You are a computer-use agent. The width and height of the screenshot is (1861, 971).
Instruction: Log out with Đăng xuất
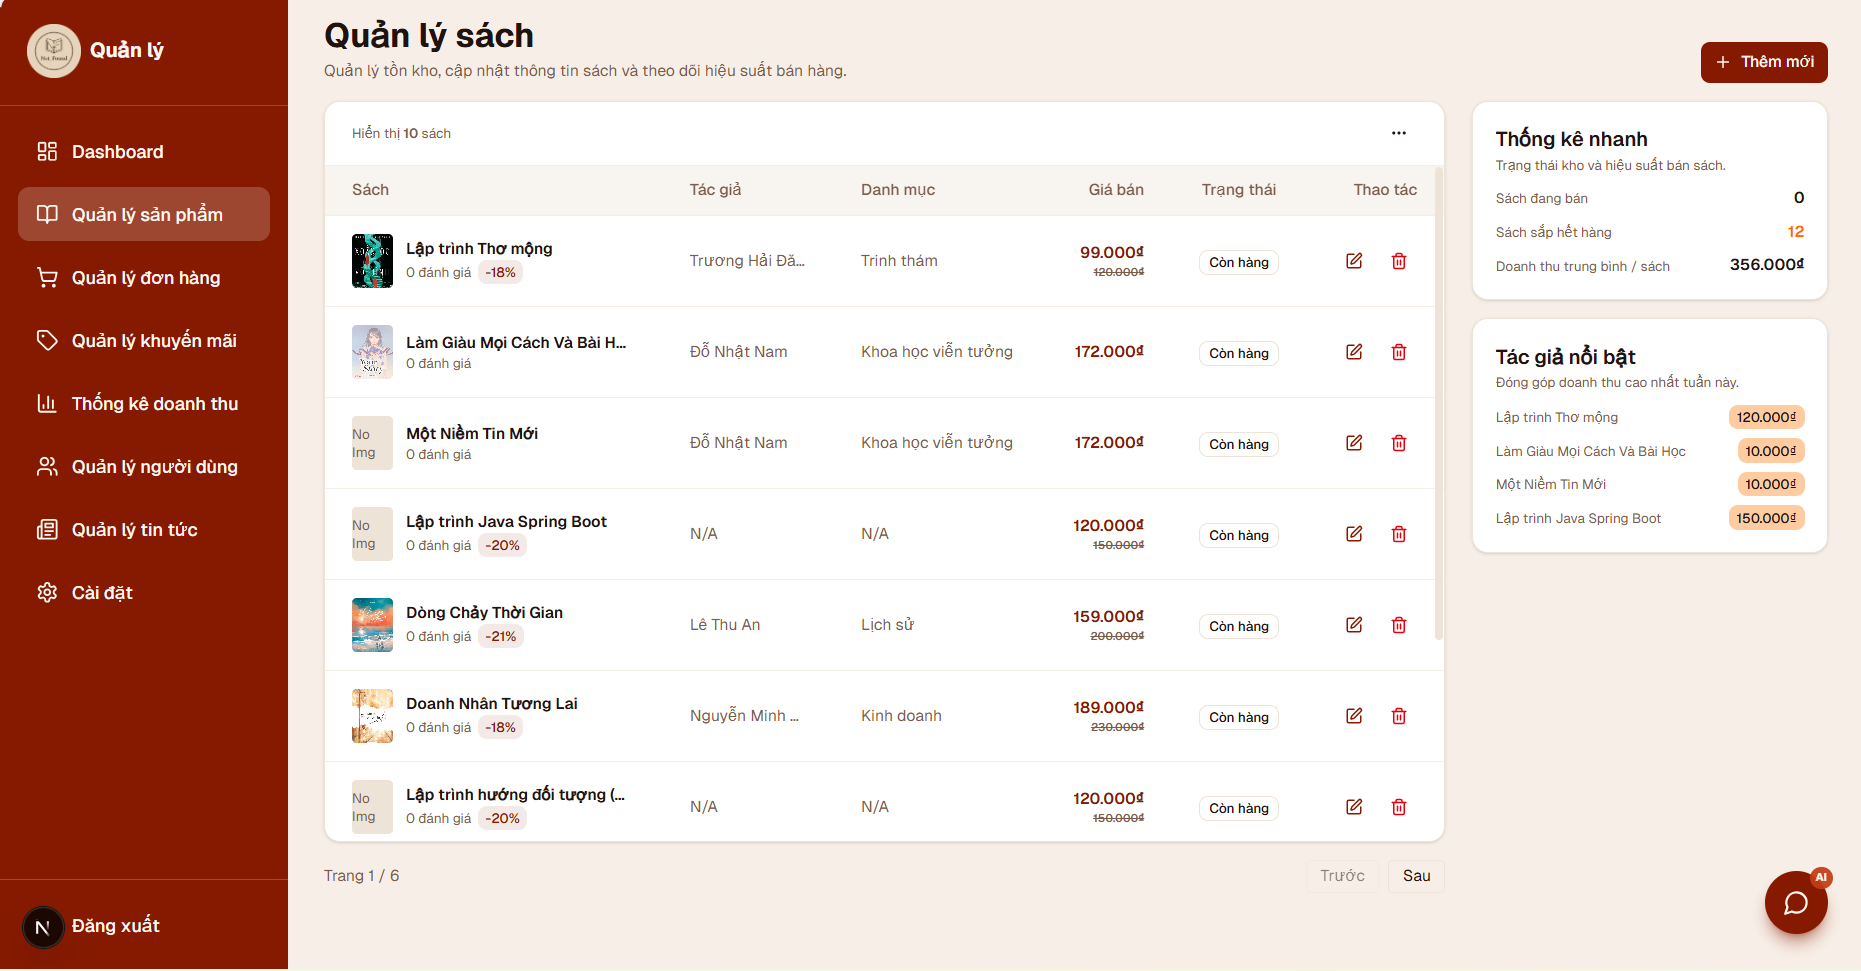[x=115, y=926]
